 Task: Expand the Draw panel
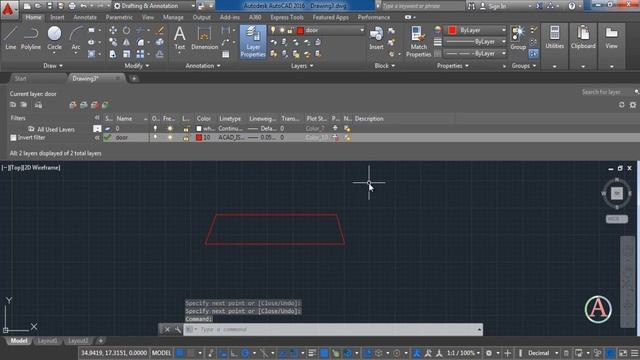(53, 66)
